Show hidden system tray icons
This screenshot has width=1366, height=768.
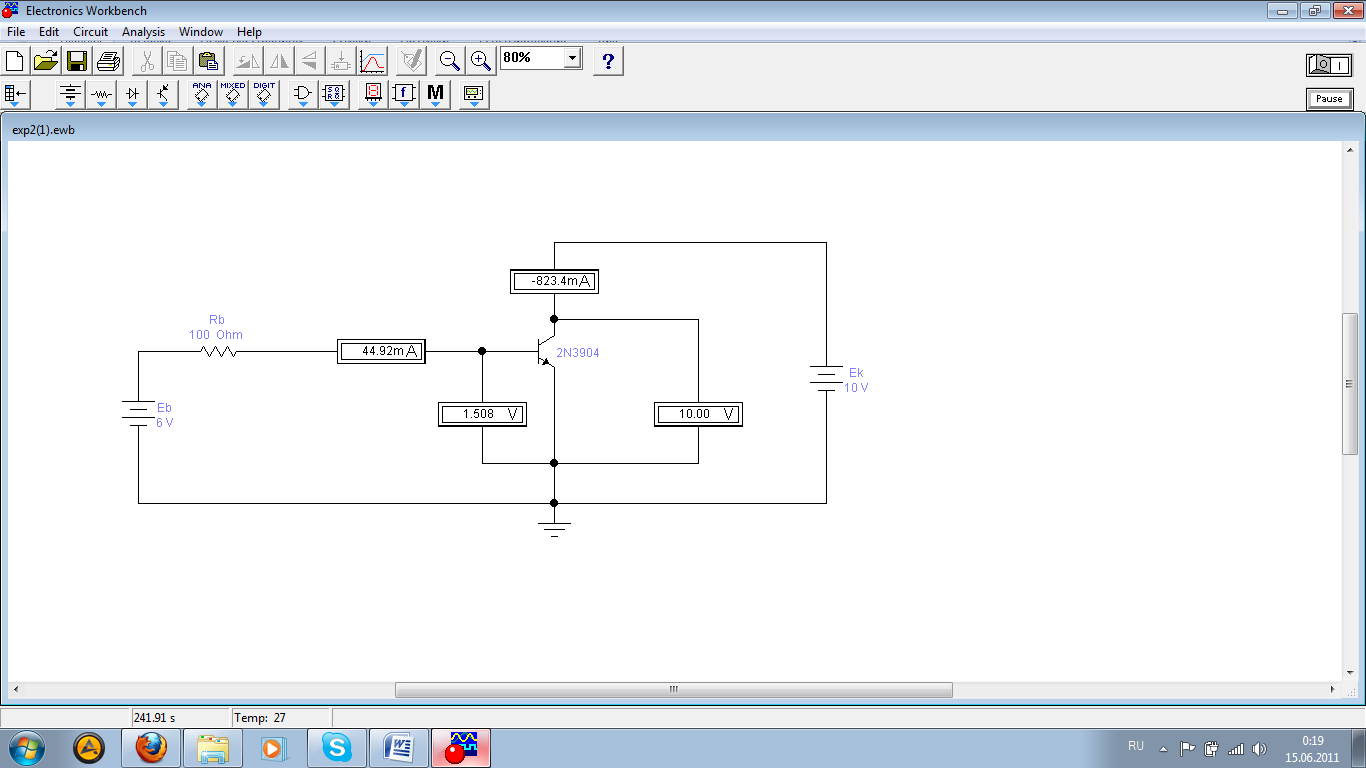[1163, 748]
